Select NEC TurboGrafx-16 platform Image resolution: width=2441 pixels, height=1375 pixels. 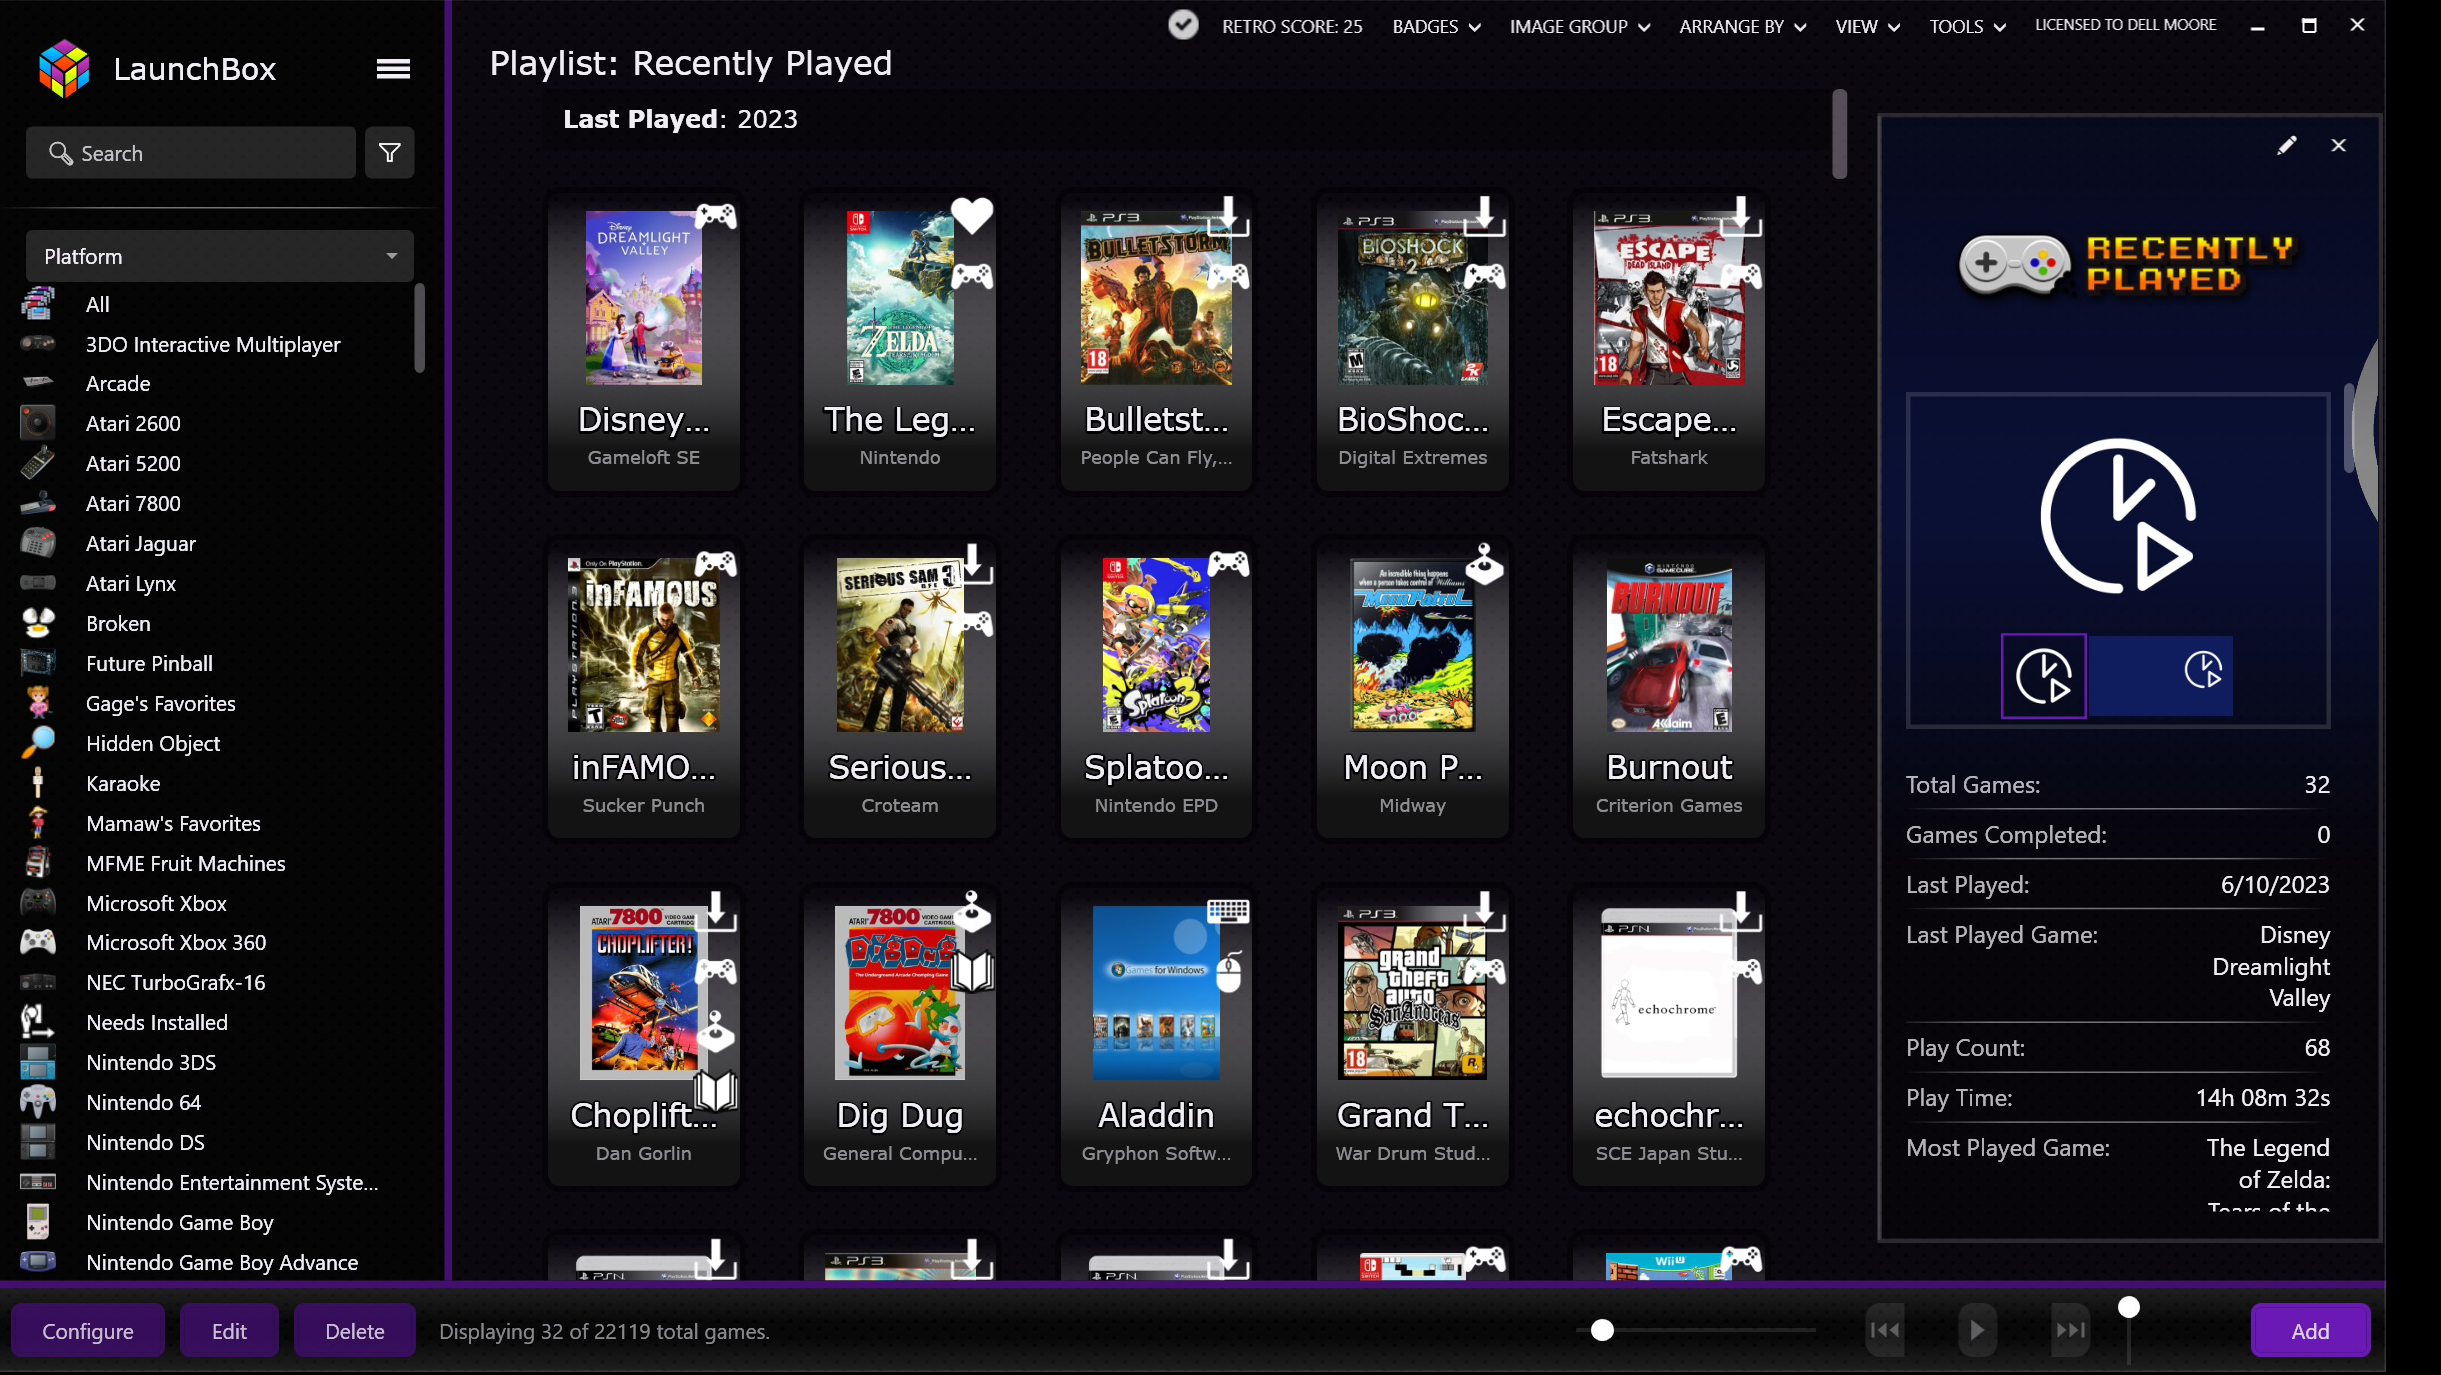point(175,982)
